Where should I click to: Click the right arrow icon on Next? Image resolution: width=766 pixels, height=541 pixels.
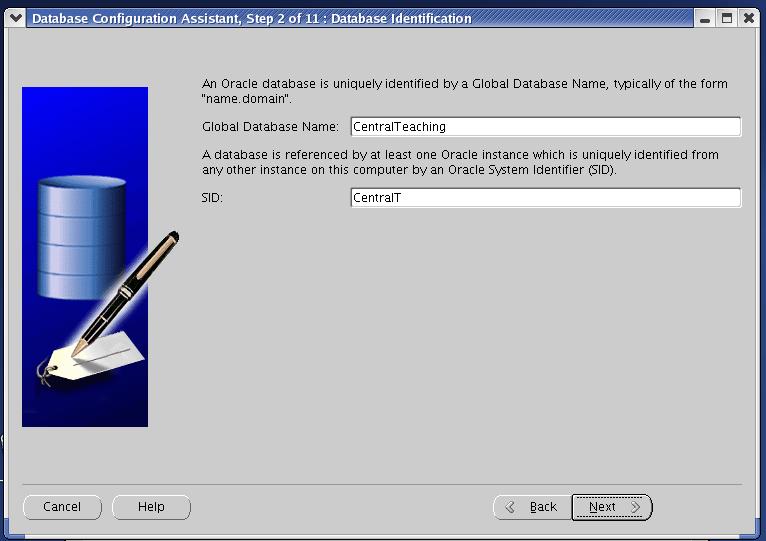point(635,507)
